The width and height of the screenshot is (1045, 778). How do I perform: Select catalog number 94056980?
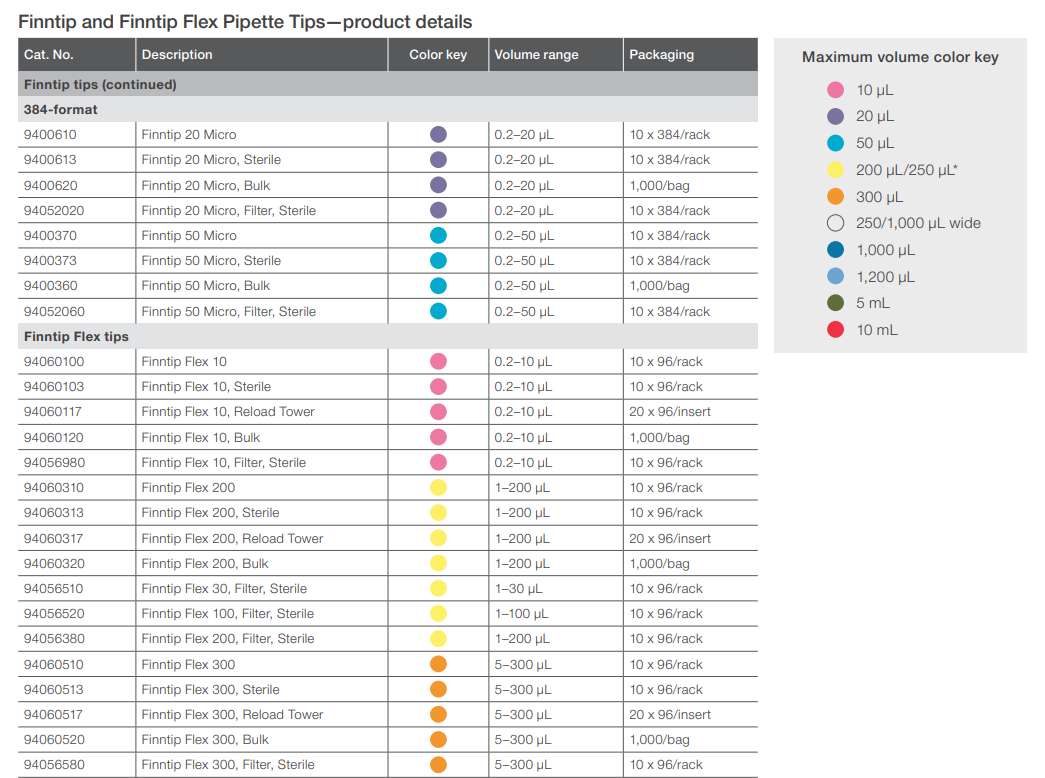pyautogui.click(x=54, y=463)
